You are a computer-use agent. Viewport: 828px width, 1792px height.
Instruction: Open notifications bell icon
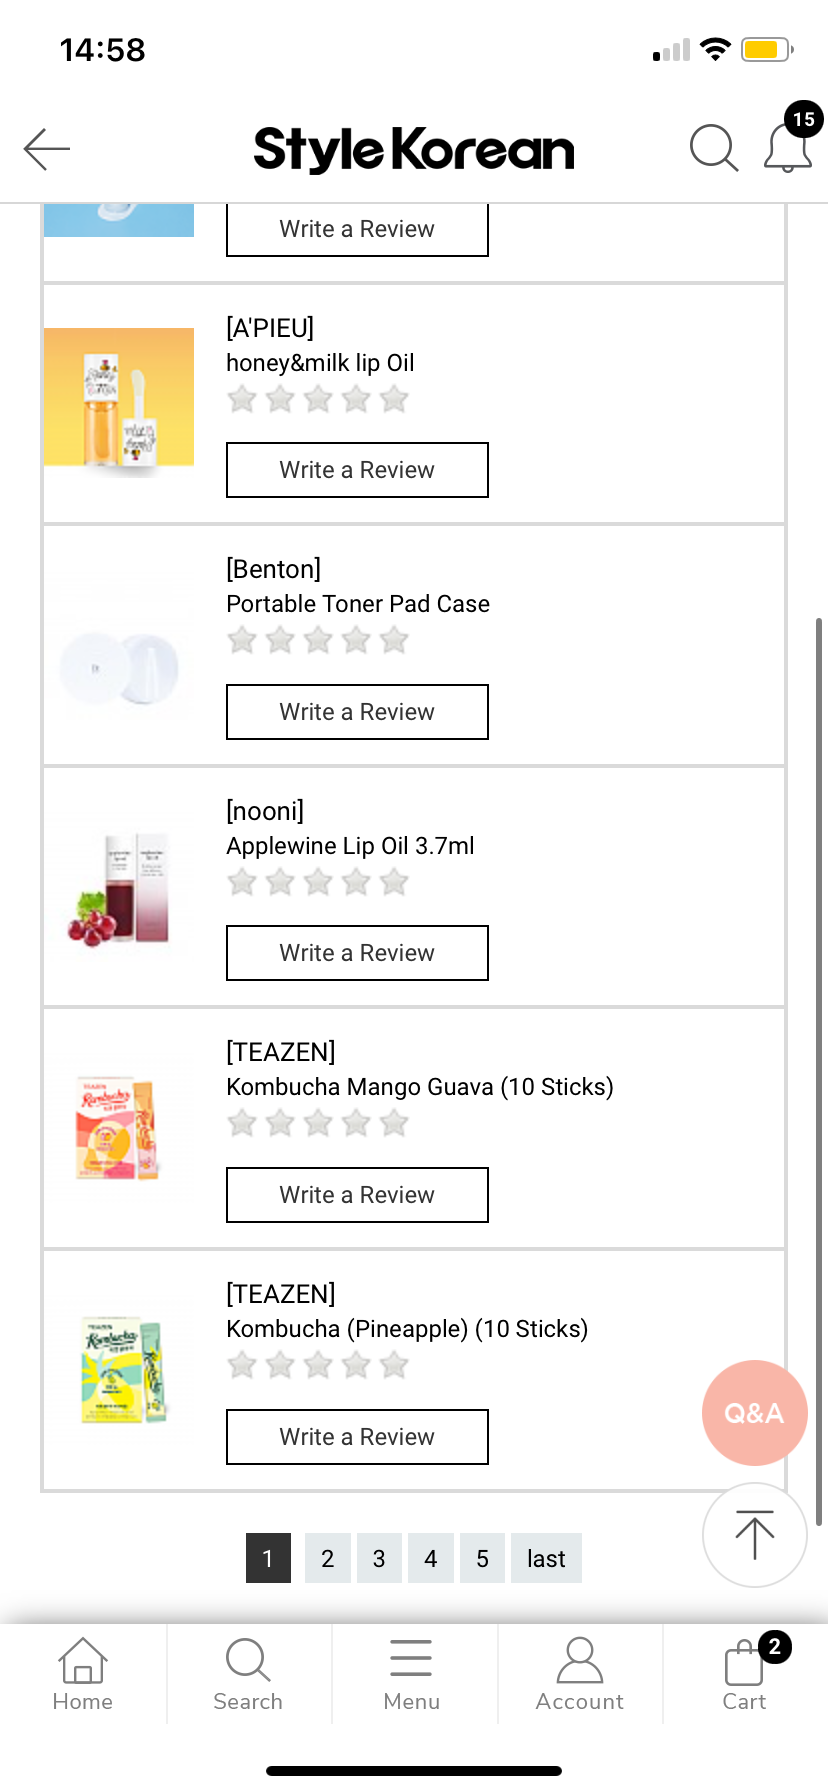(x=788, y=148)
